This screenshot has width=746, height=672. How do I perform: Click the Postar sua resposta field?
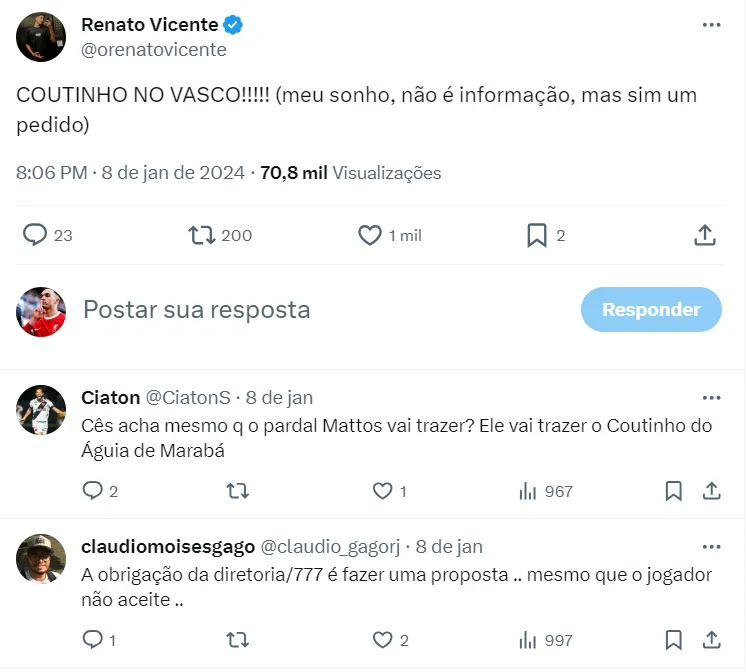tap(300, 310)
